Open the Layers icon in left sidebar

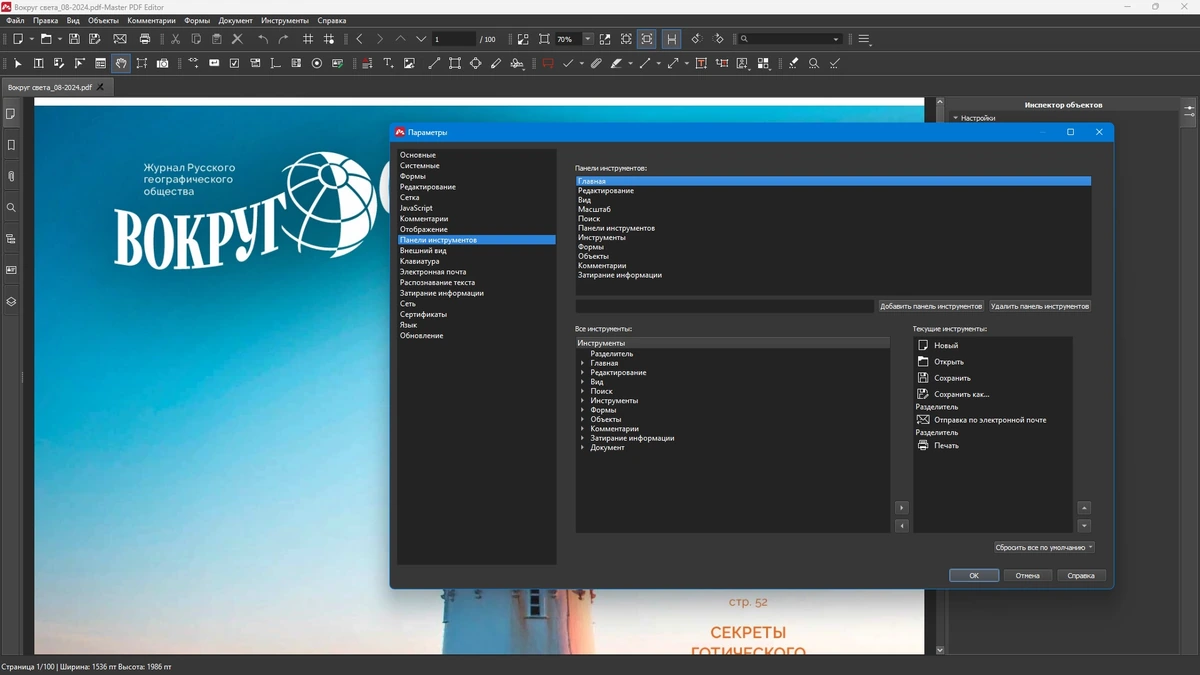pyautogui.click(x=11, y=301)
